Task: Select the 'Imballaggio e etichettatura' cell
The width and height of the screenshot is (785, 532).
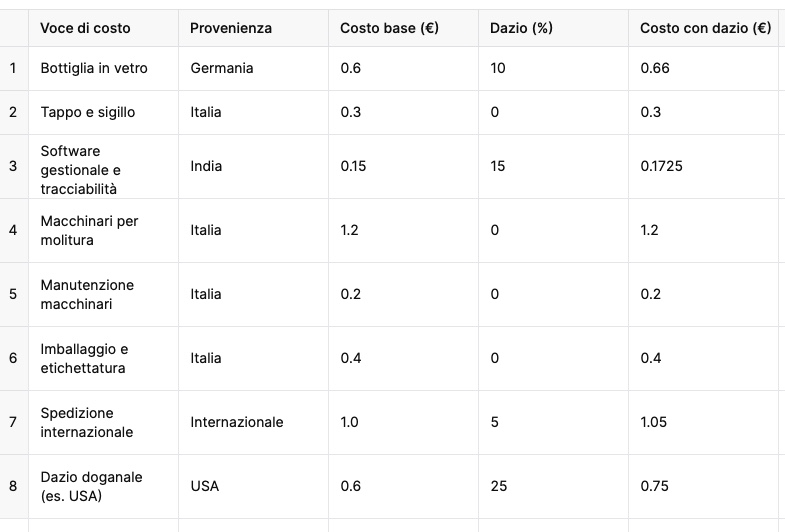Action: tap(84, 358)
